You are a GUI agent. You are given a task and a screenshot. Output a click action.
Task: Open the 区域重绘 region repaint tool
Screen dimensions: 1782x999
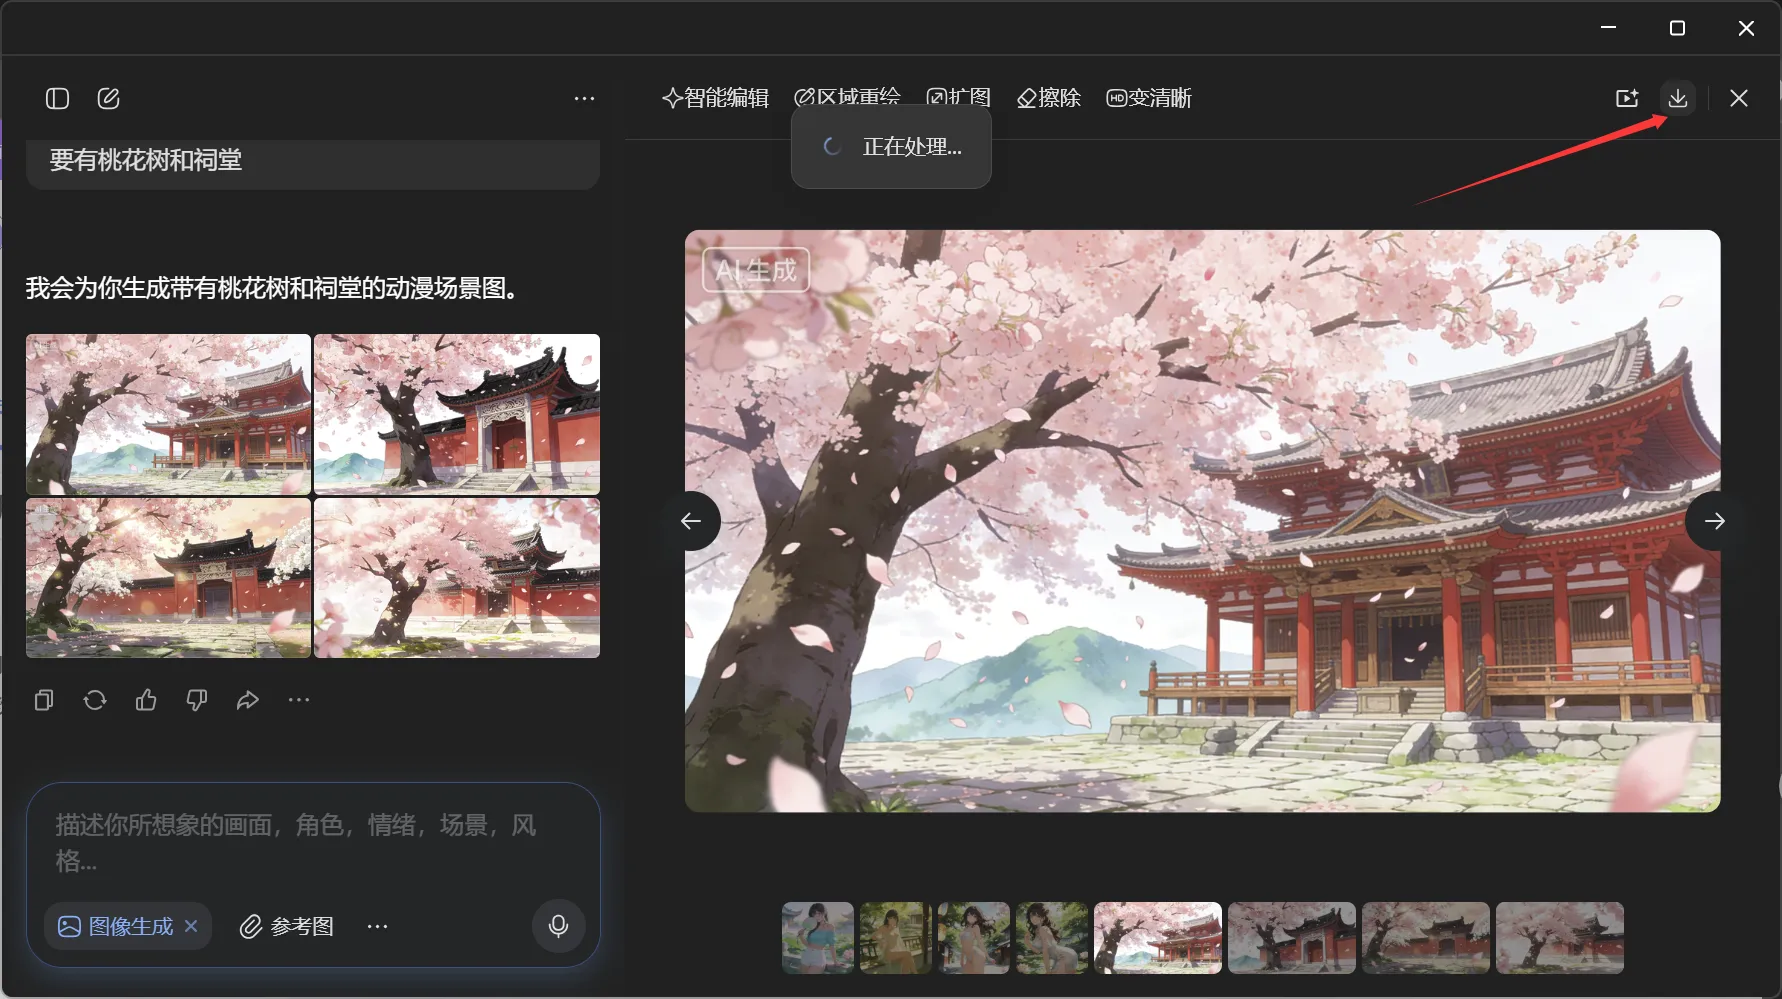(847, 98)
